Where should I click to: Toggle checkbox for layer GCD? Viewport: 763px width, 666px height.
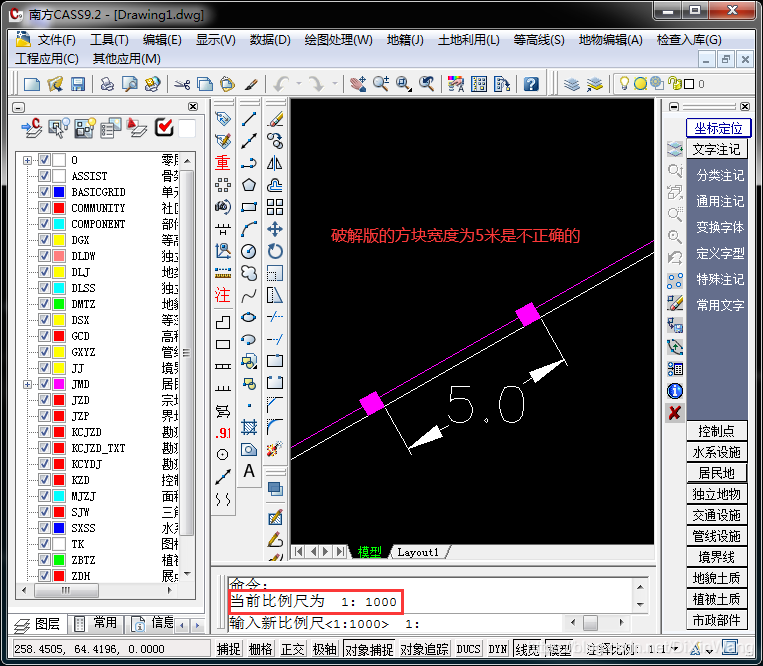44,336
